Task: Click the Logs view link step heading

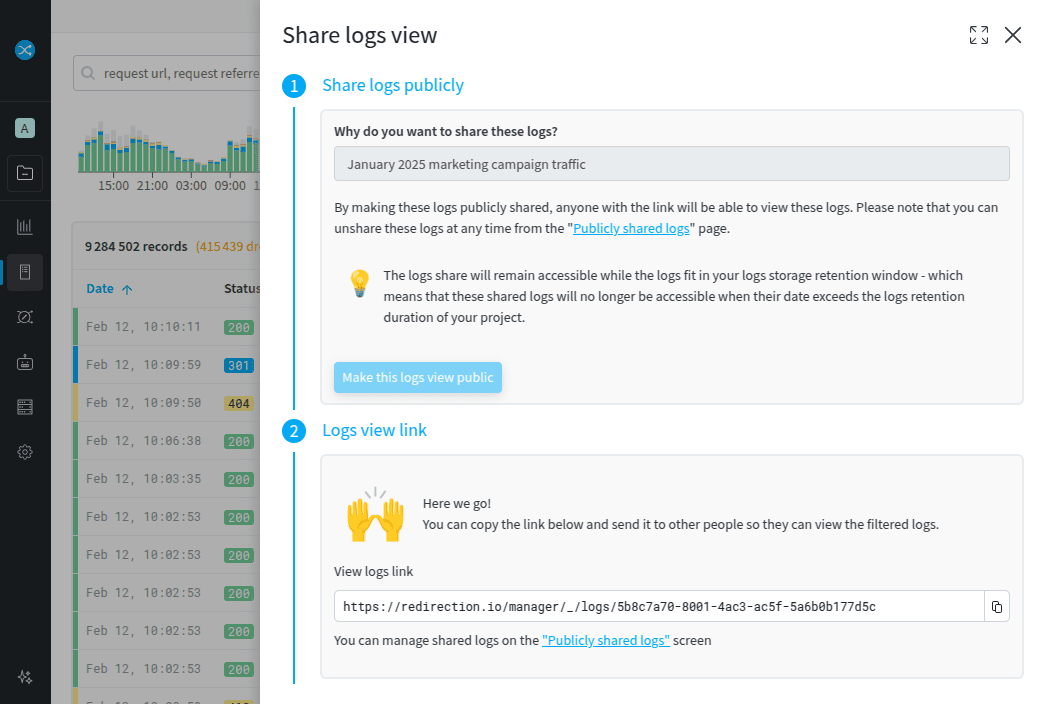Action: (374, 431)
